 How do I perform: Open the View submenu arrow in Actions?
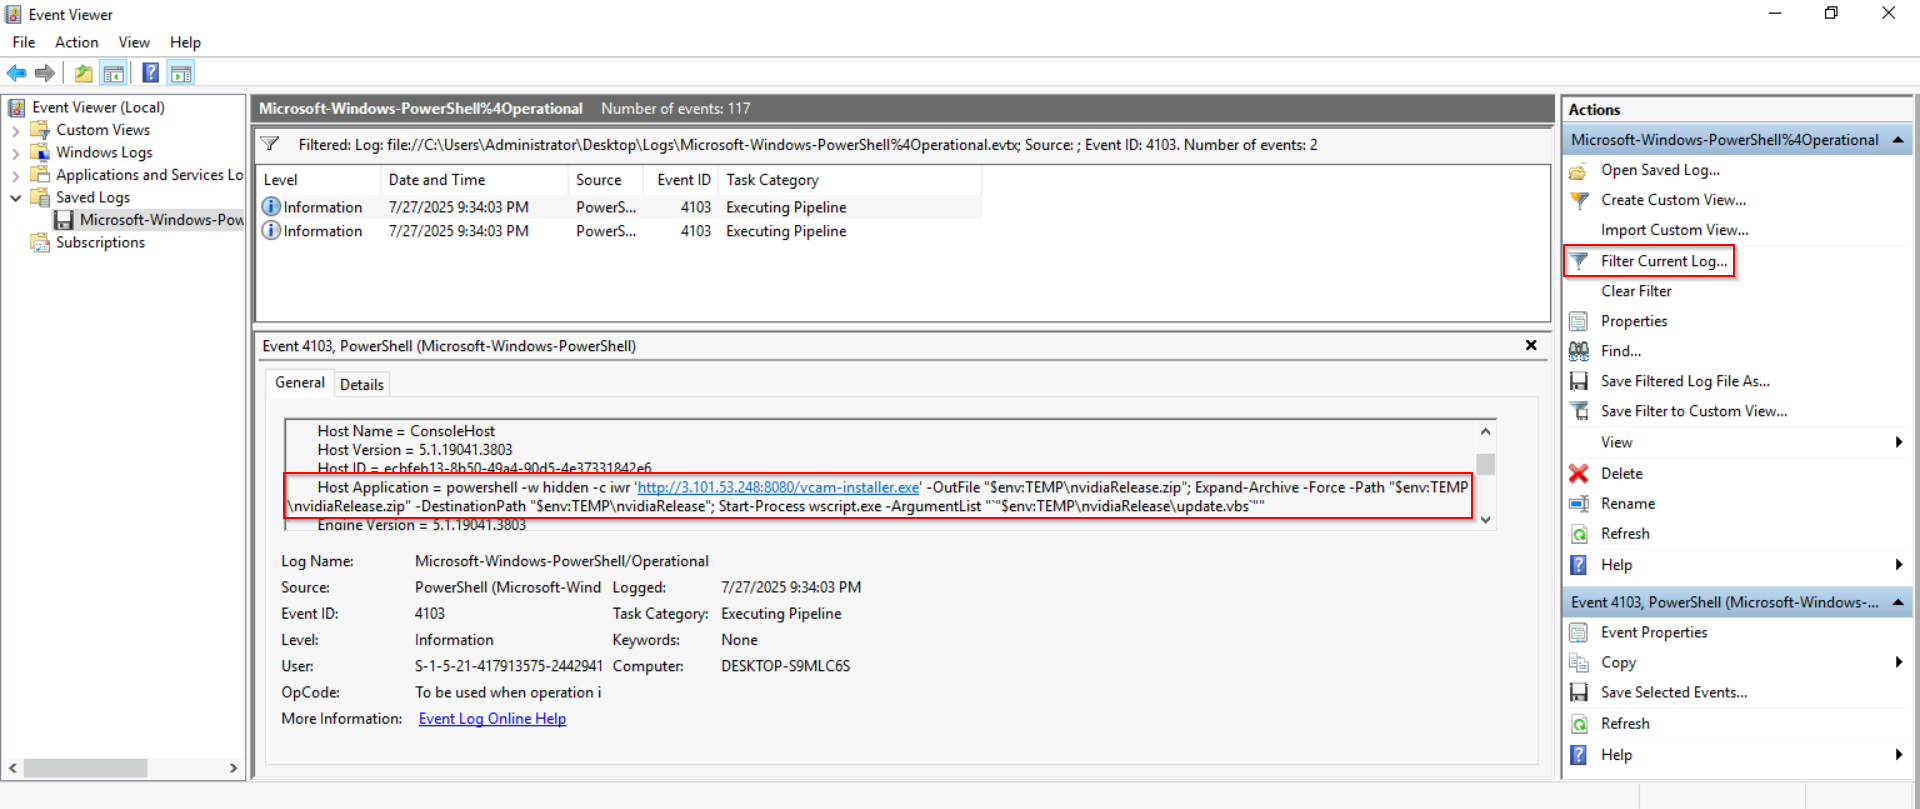[1898, 442]
